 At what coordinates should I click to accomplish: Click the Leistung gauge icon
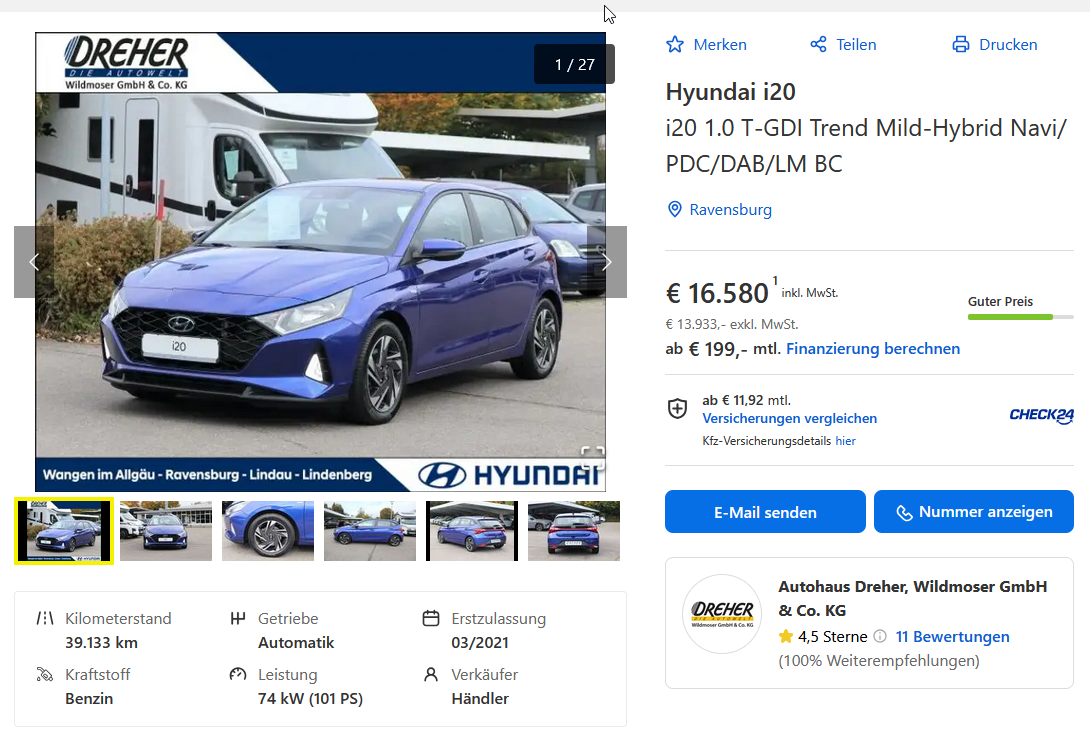(238, 674)
